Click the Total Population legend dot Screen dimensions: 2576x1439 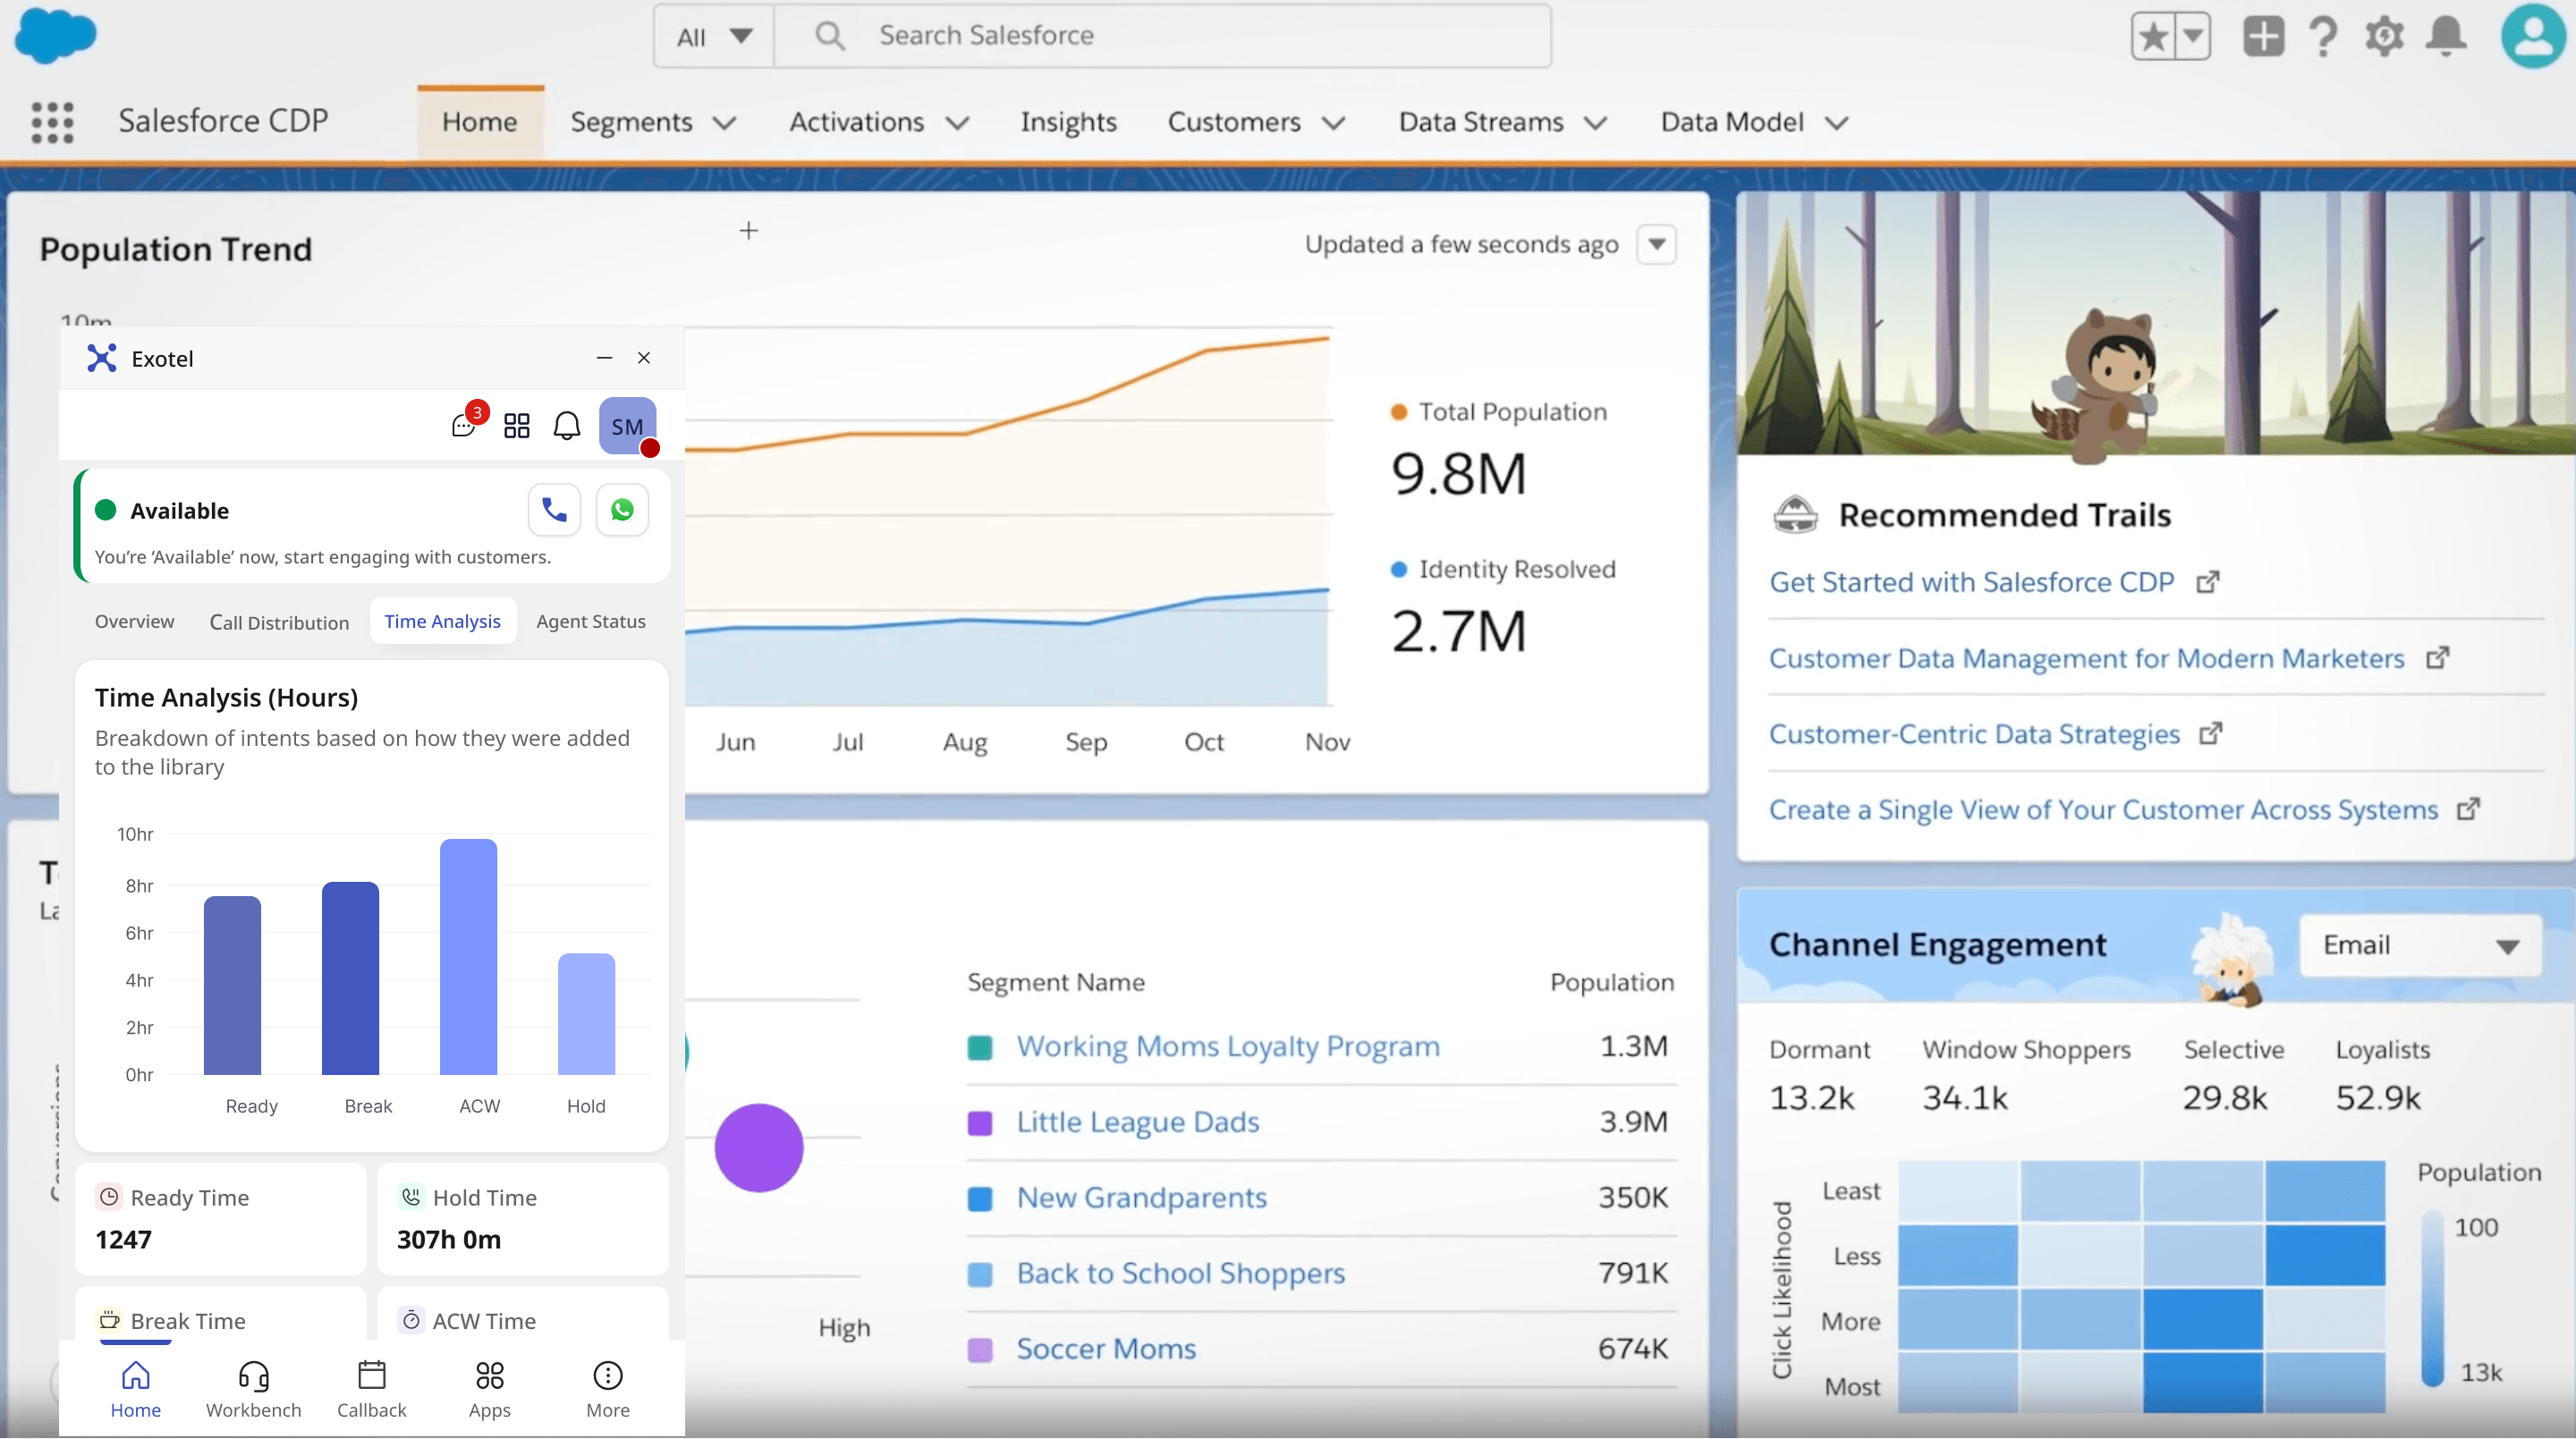coord(1399,412)
